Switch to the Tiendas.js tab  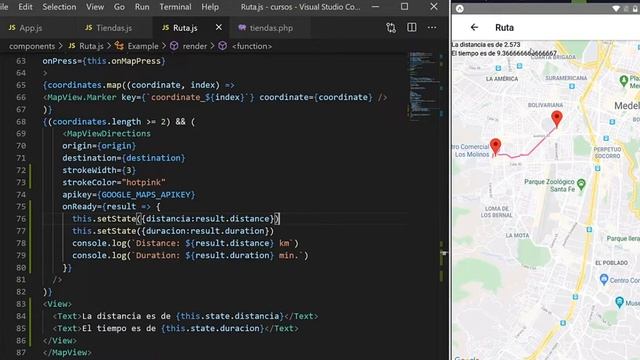click(x=109, y=28)
